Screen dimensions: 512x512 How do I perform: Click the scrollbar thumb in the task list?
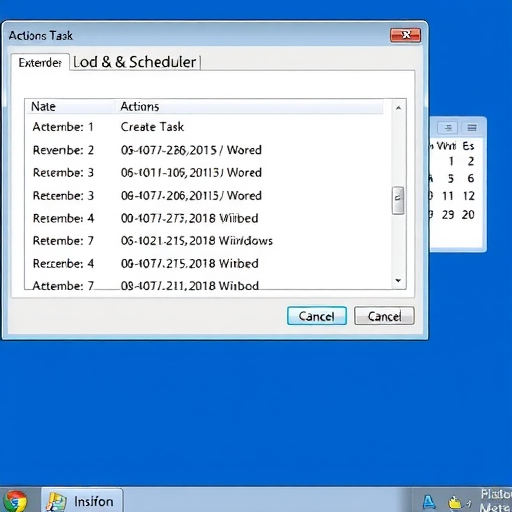tap(398, 200)
